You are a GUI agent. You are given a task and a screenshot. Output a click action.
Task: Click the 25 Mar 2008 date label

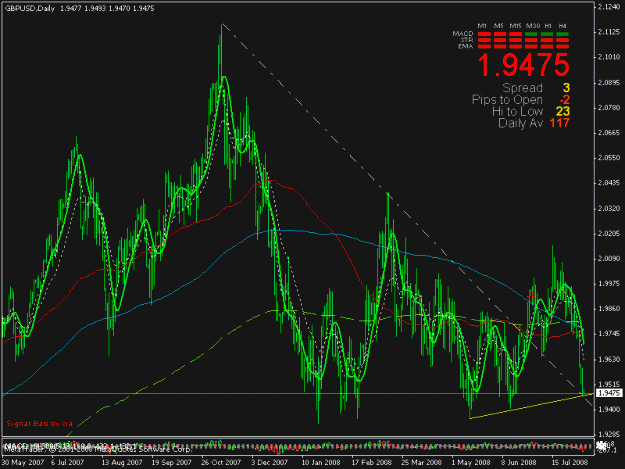point(421,462)
